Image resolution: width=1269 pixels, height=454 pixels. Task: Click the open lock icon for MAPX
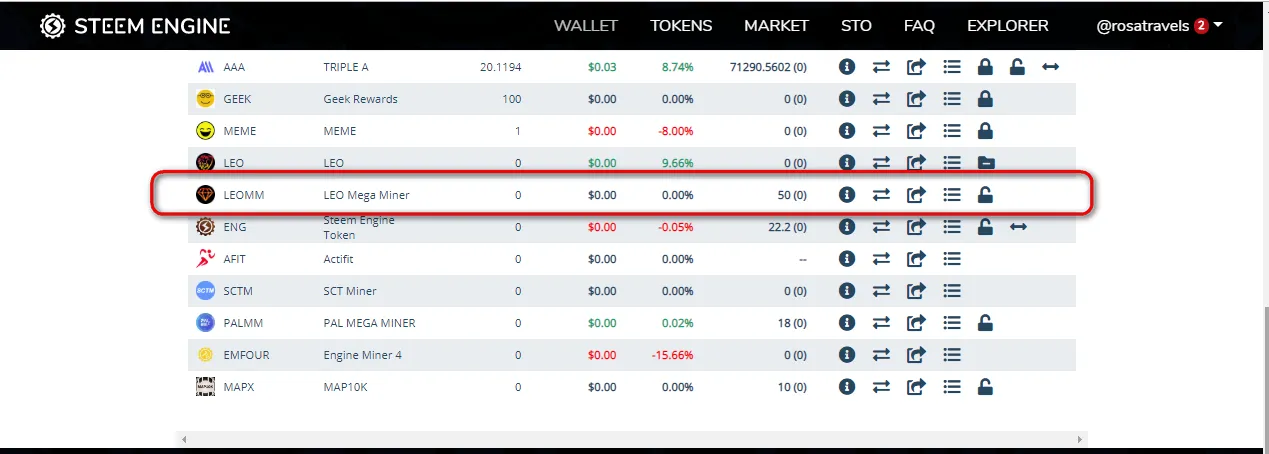point(985,387)
